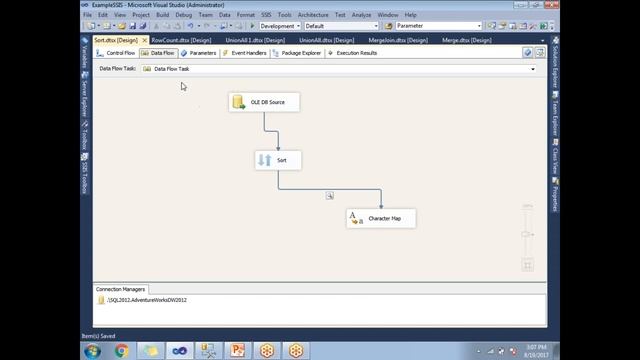This screenshot has width=640, height=360.
Task: Click the Redo arrow icon
Action: tap(207, 26)
